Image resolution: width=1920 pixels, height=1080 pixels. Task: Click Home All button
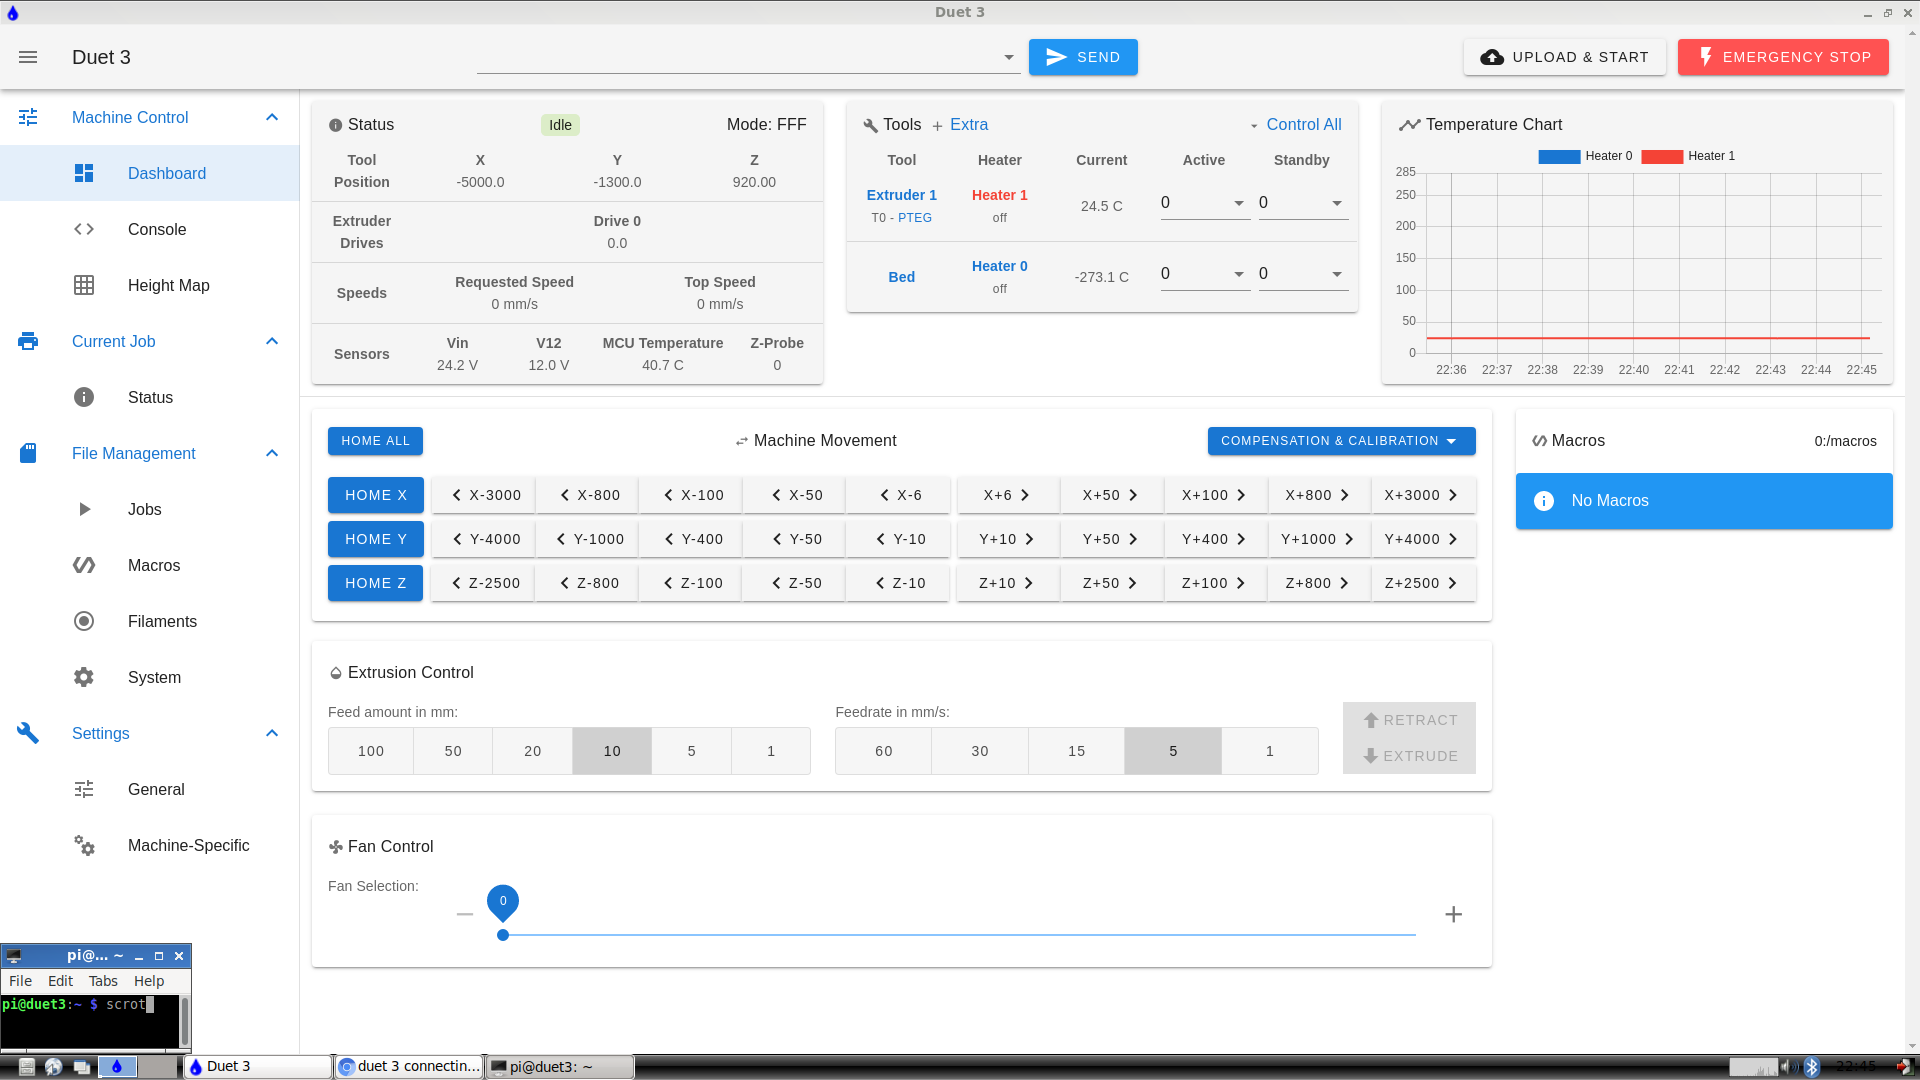pos(375,441)
